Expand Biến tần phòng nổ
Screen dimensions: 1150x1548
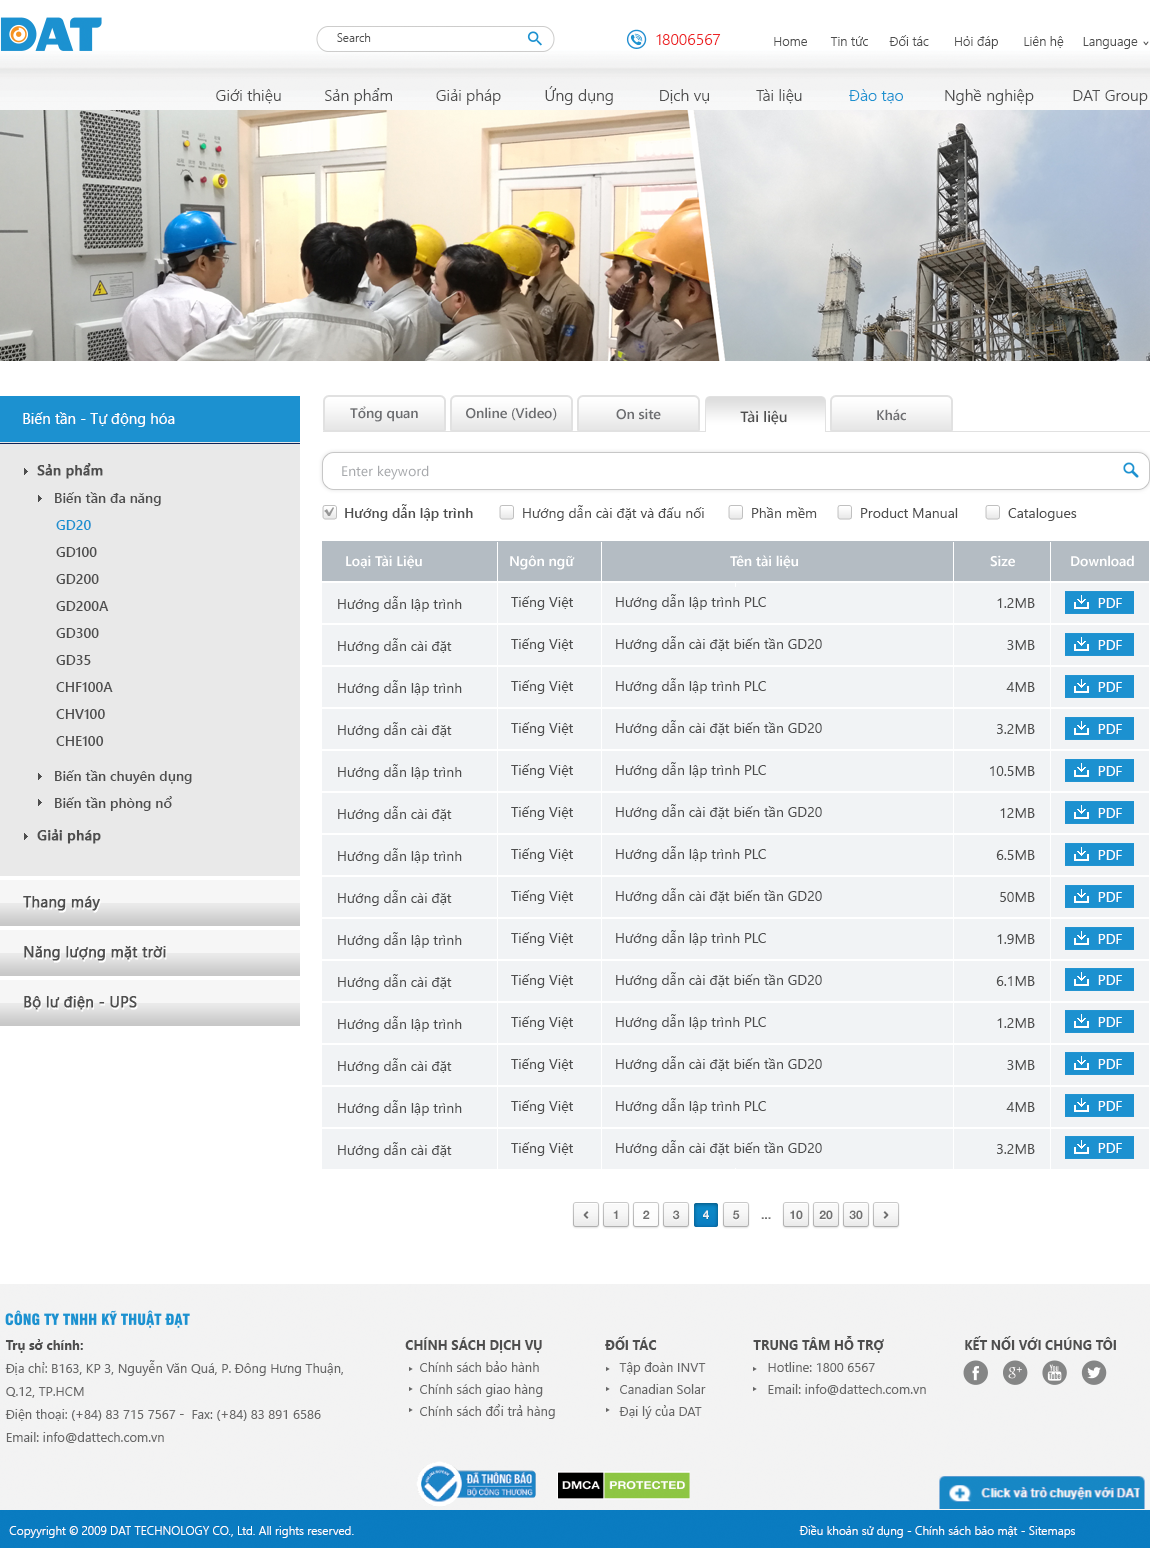point(40,803)
